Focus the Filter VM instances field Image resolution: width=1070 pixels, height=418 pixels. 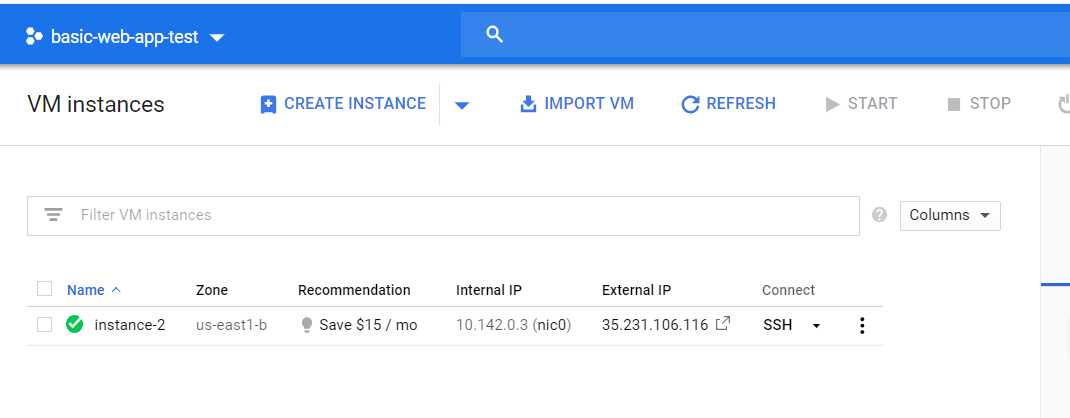pos(460,215)
